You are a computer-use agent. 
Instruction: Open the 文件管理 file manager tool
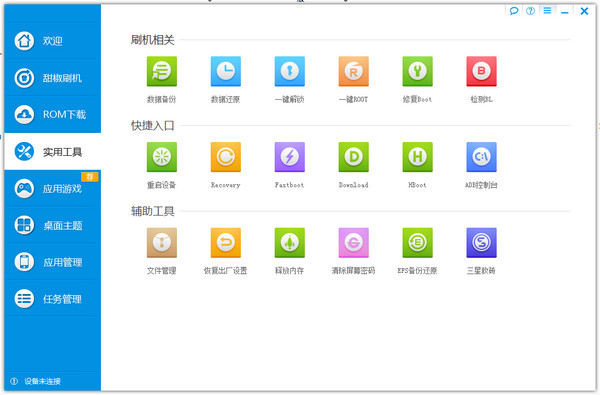click(x=161, y=243)
